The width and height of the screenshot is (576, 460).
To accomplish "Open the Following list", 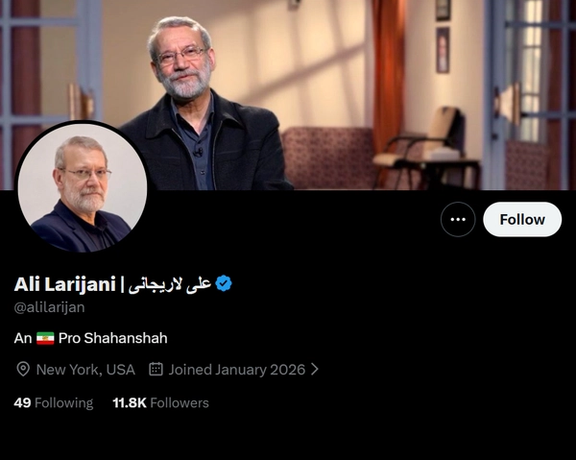I will [x=54, y=403].
